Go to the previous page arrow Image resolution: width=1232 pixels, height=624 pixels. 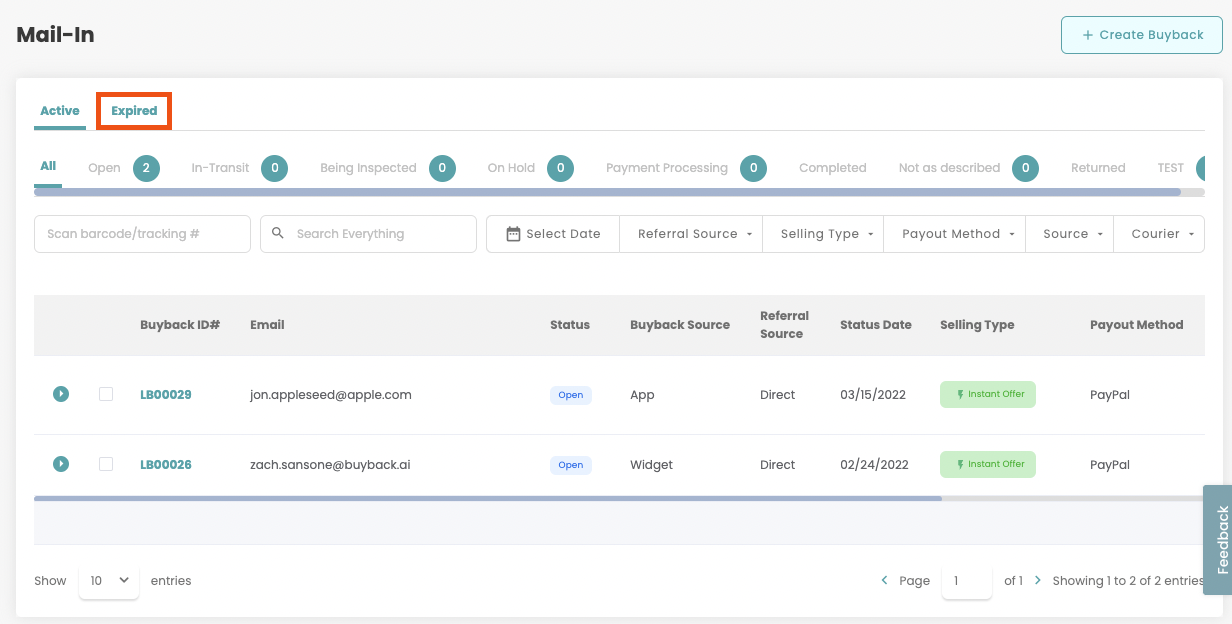click(x=884, y=580)
